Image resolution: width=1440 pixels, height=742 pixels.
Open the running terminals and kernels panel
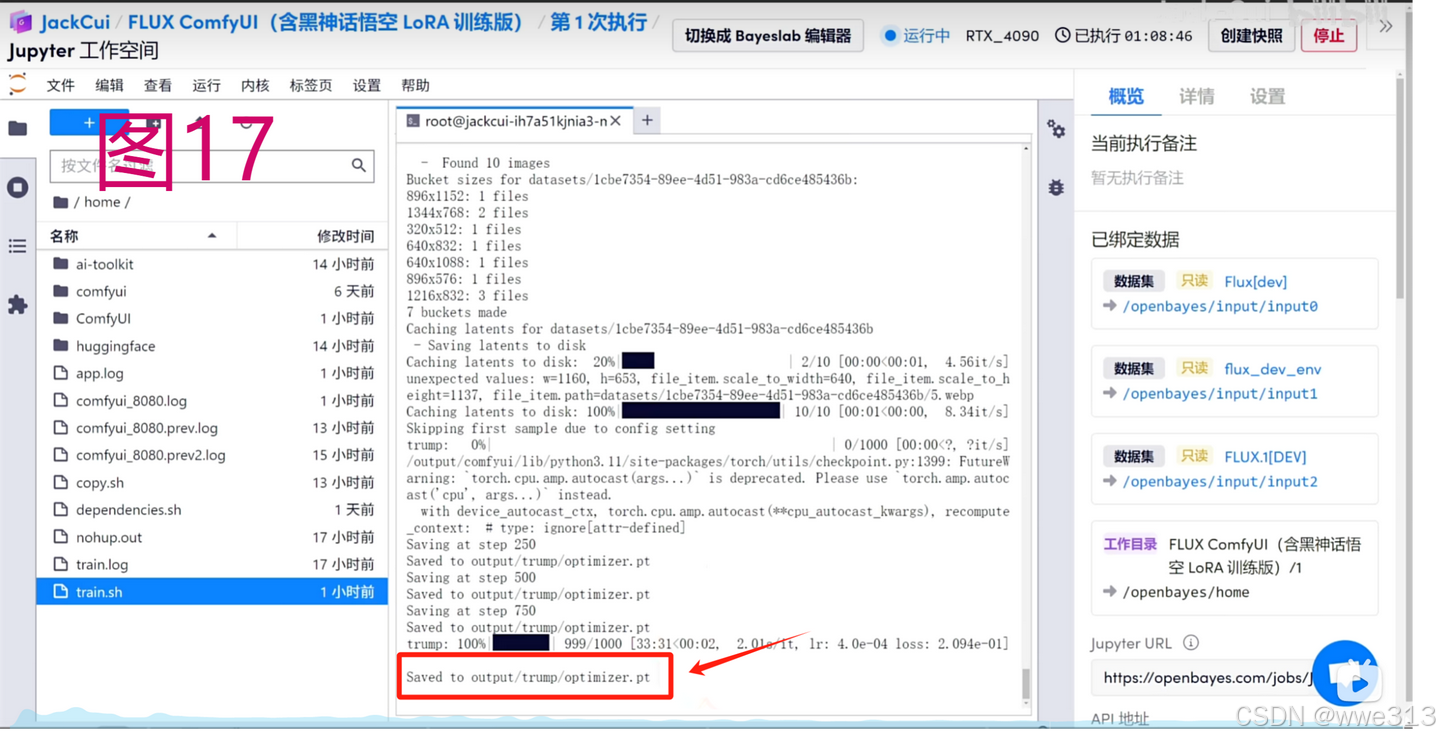[x=16, y=188]
